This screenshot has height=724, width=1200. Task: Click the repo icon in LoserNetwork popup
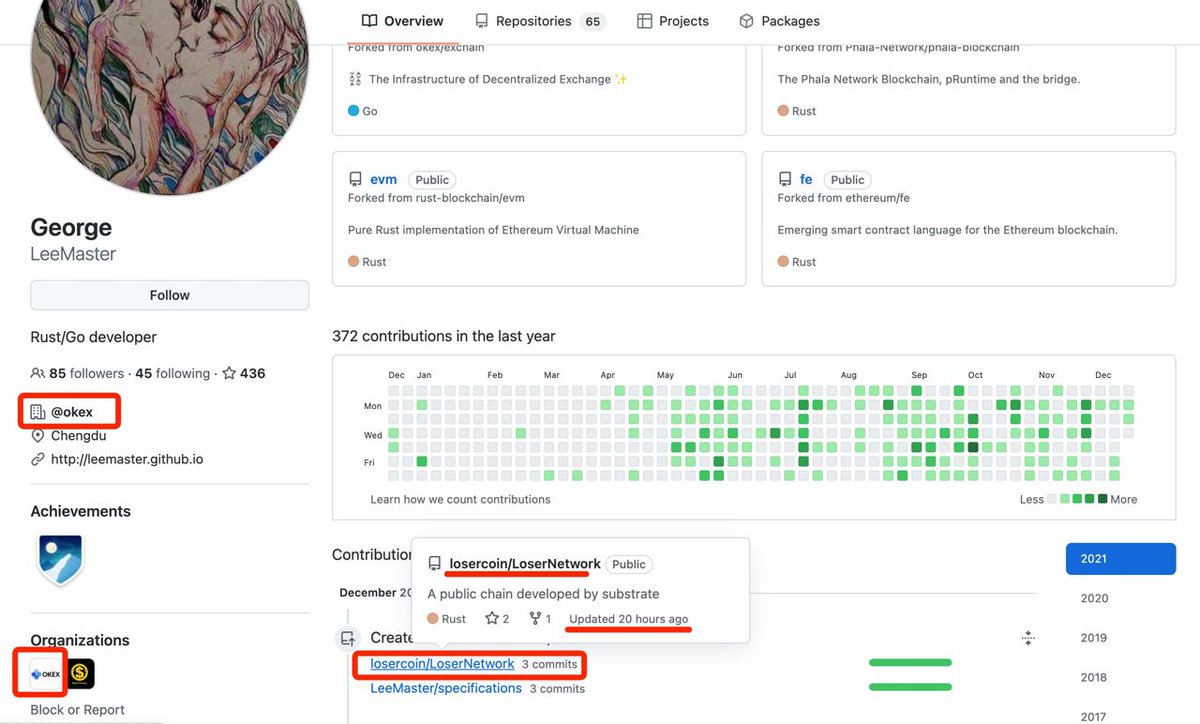(435, 564)
